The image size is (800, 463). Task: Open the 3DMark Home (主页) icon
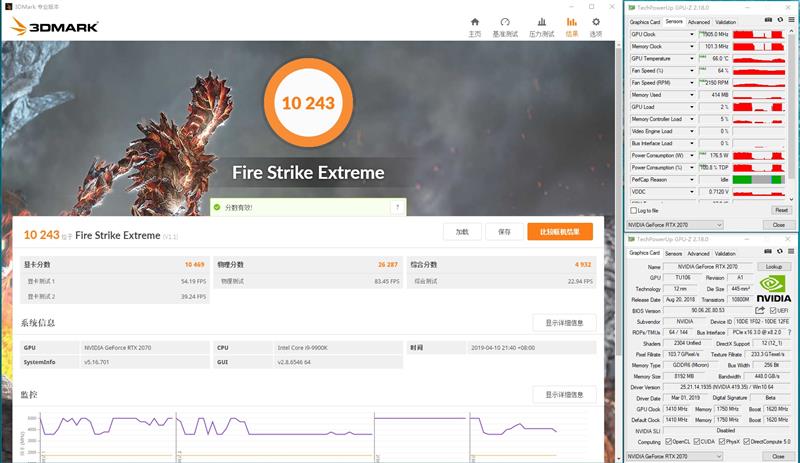pyautogui.click(x=475, y=23)
